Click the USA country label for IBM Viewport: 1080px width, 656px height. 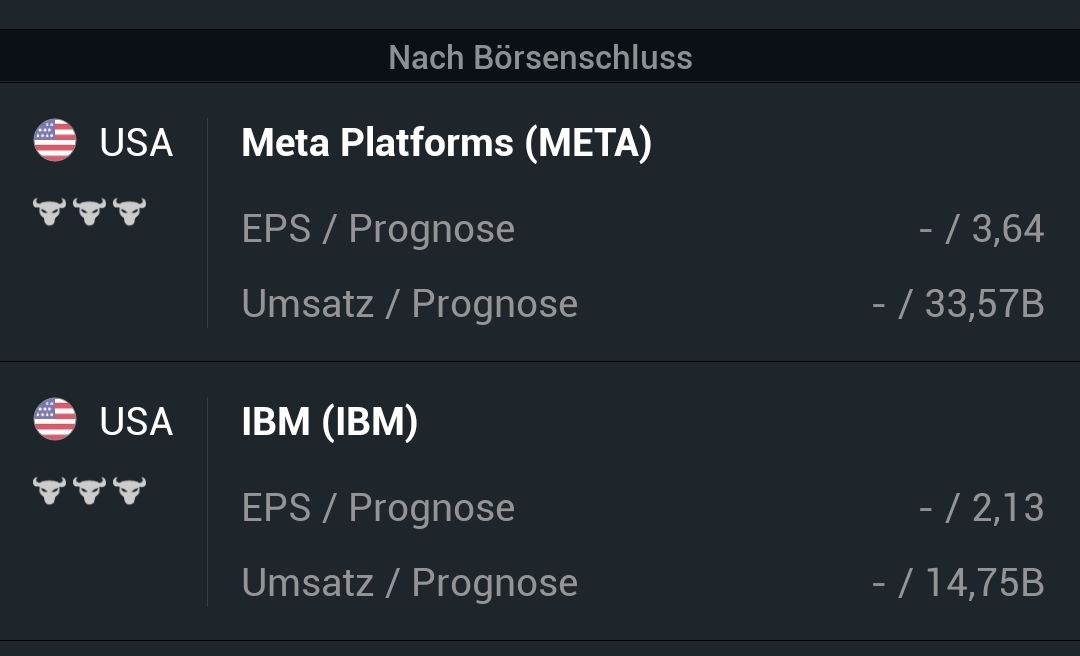pos(136,422)
